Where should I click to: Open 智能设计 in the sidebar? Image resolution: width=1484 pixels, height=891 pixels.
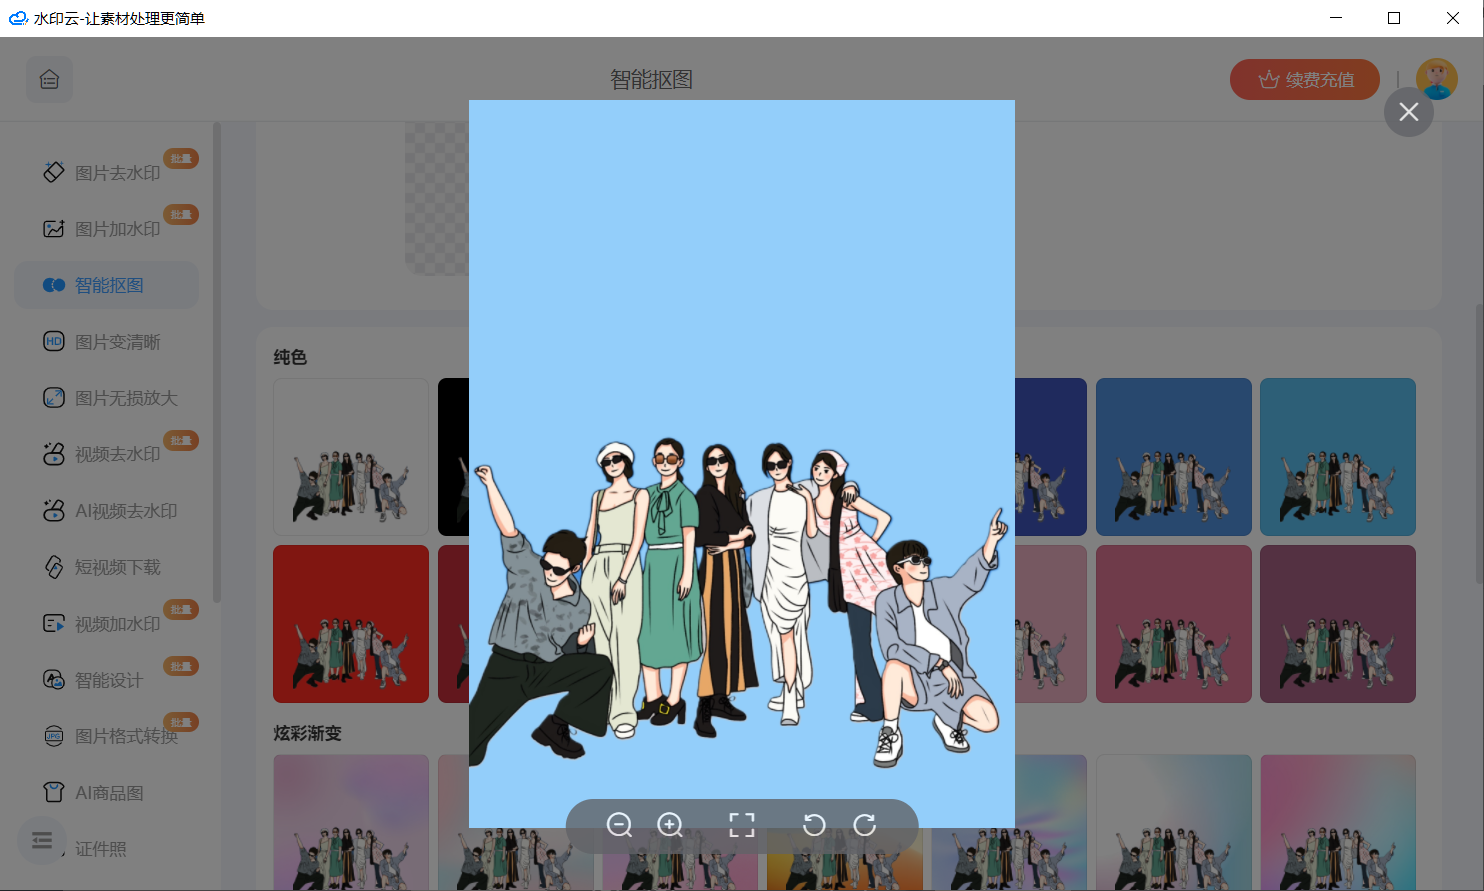pyautogui.click(x=107, y=680)
